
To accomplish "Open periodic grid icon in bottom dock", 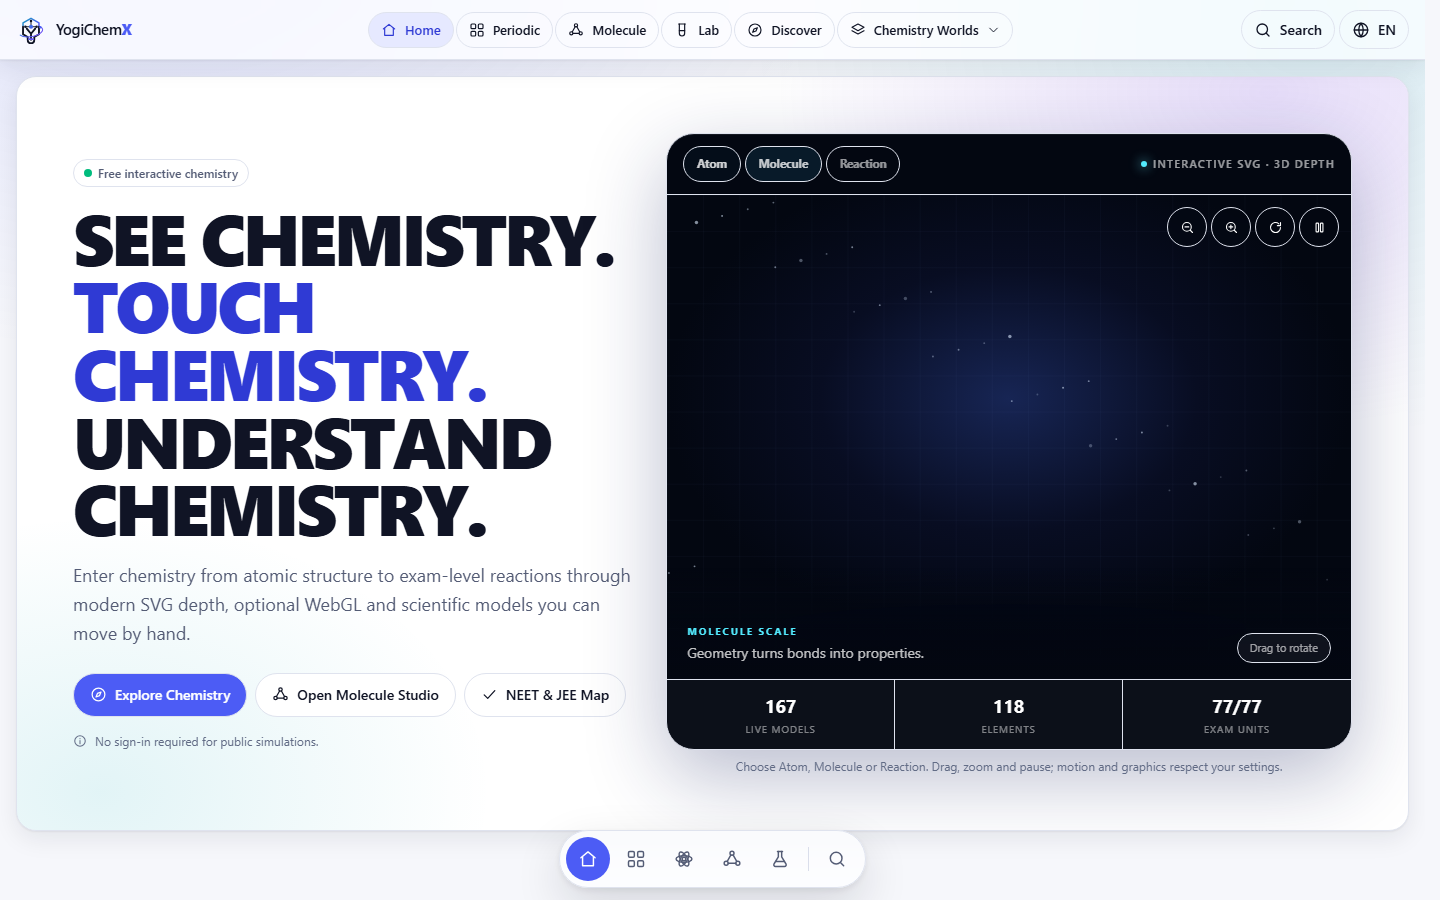I will point(636,859).
